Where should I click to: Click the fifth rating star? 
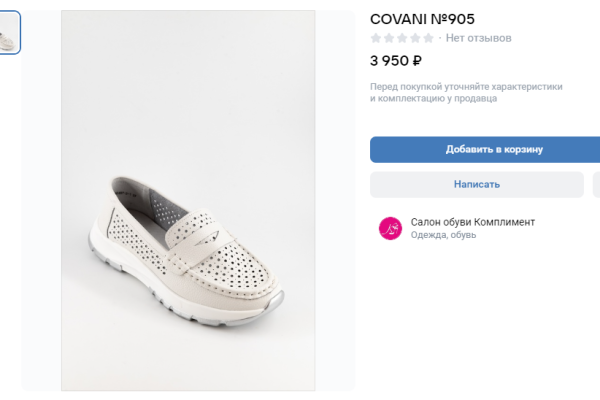coord(428,38)
